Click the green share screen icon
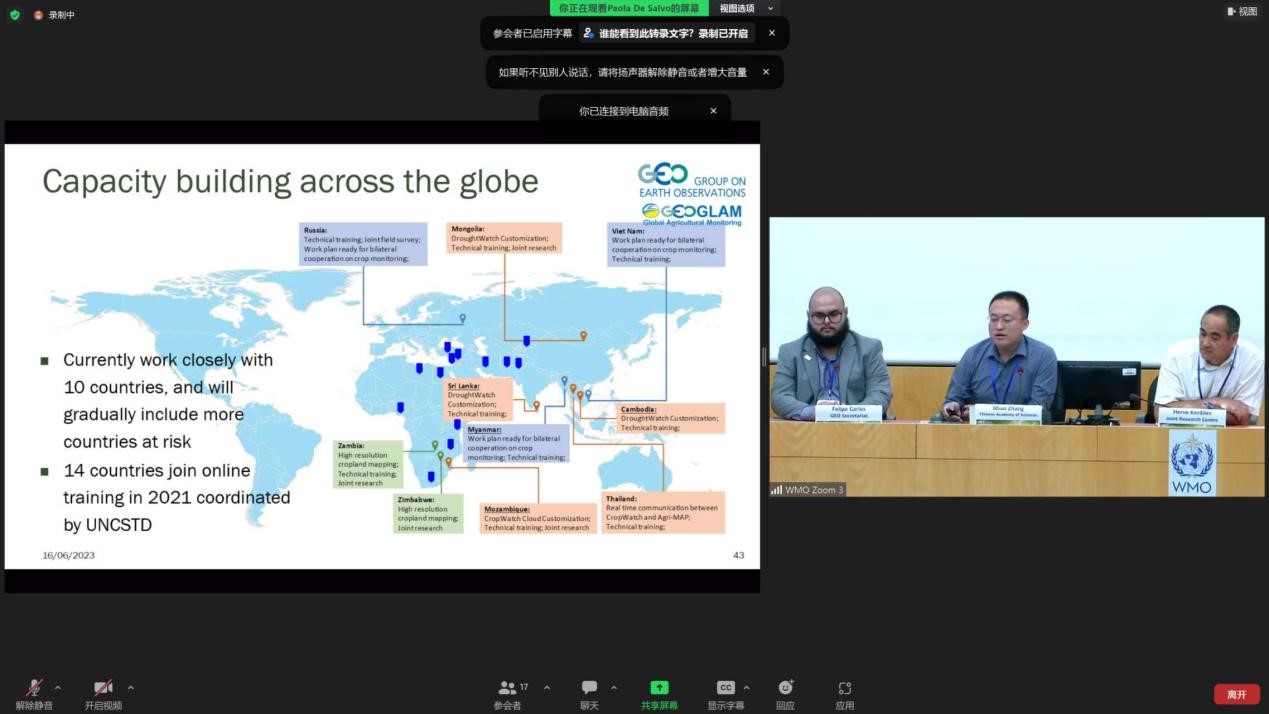This screenshot has height=714, width=1269. pyautogui.click(x=659, y=688)
